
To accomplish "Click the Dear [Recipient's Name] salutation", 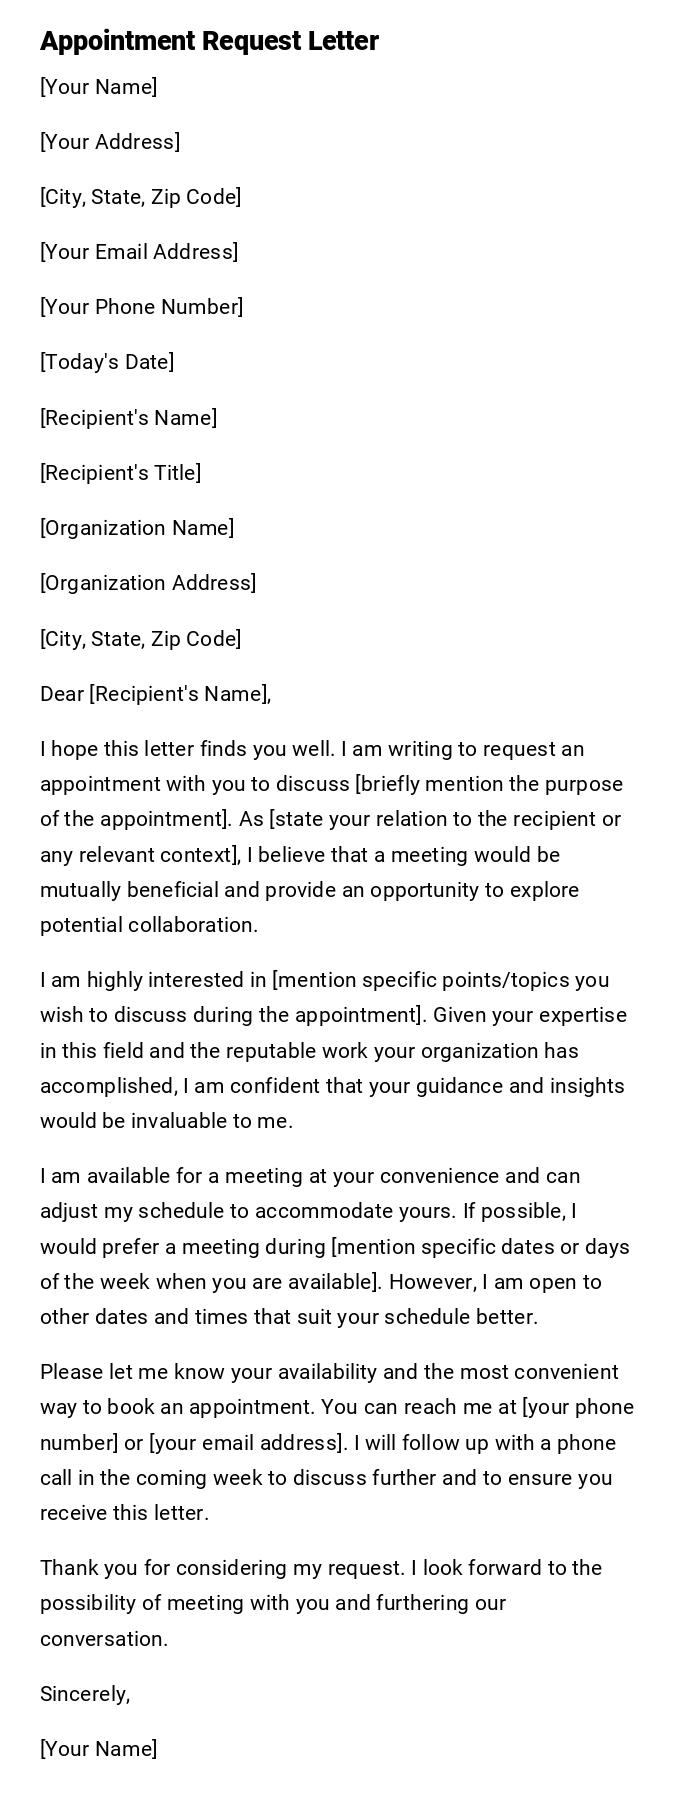I will tap(155, 694).
